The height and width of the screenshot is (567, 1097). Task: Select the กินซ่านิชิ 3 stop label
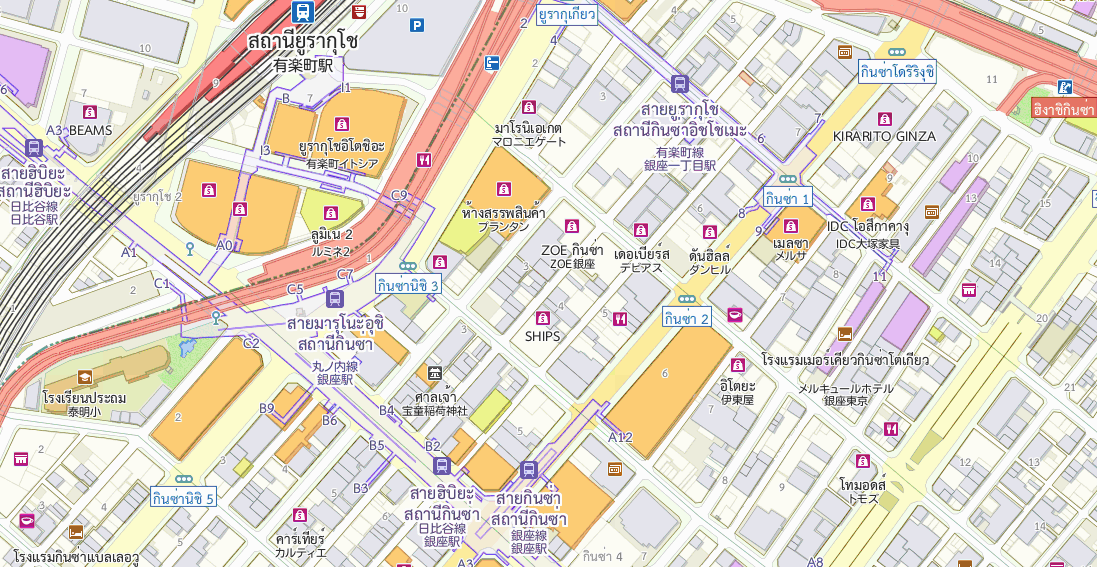pyautogui.click(x=408, y=285)
